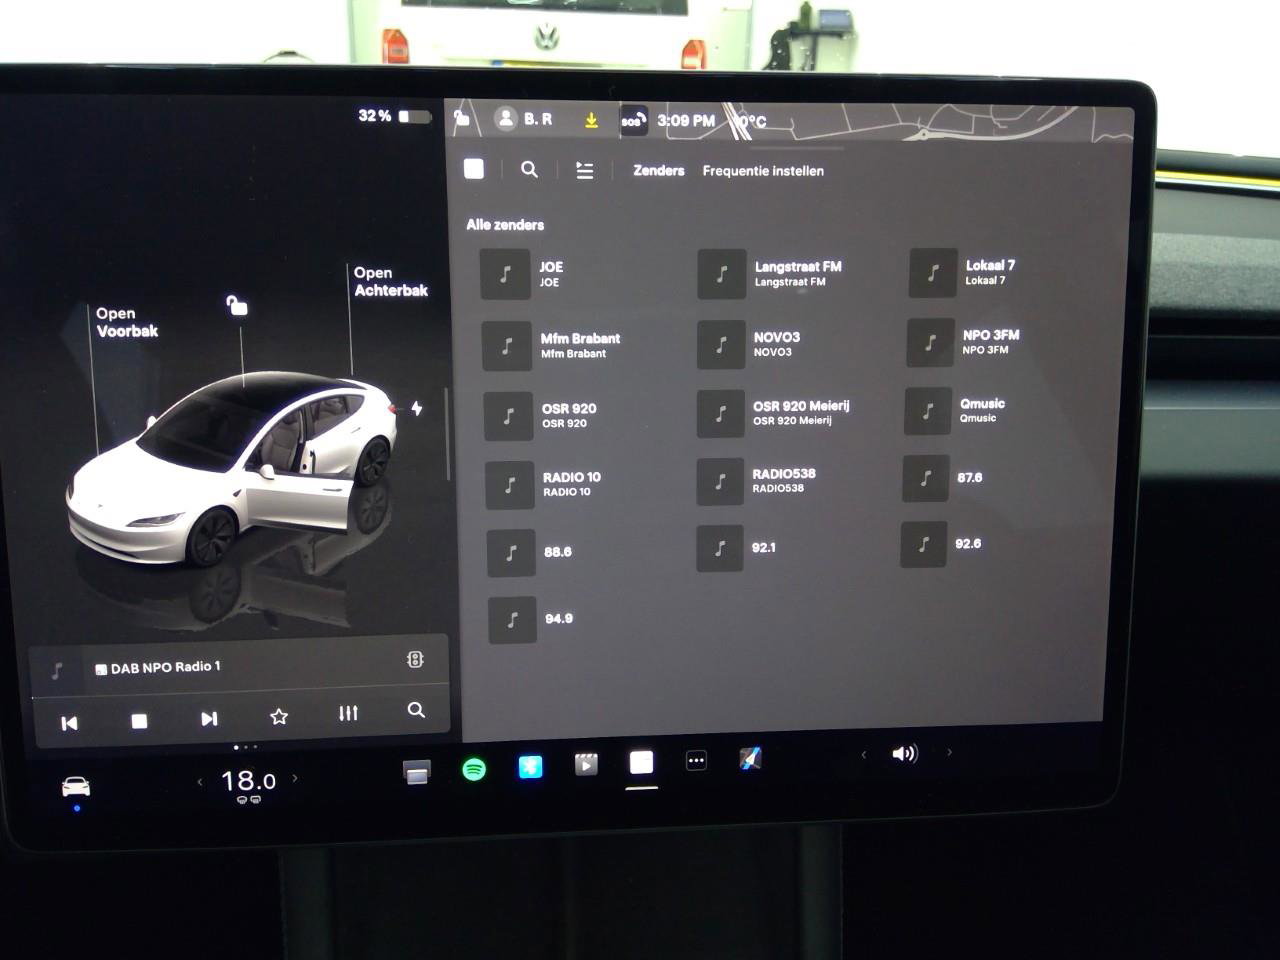The width and height of the screenshot is (1280, 960).
Task: Open the camera app in the dock
Action: tap(416, 772)
